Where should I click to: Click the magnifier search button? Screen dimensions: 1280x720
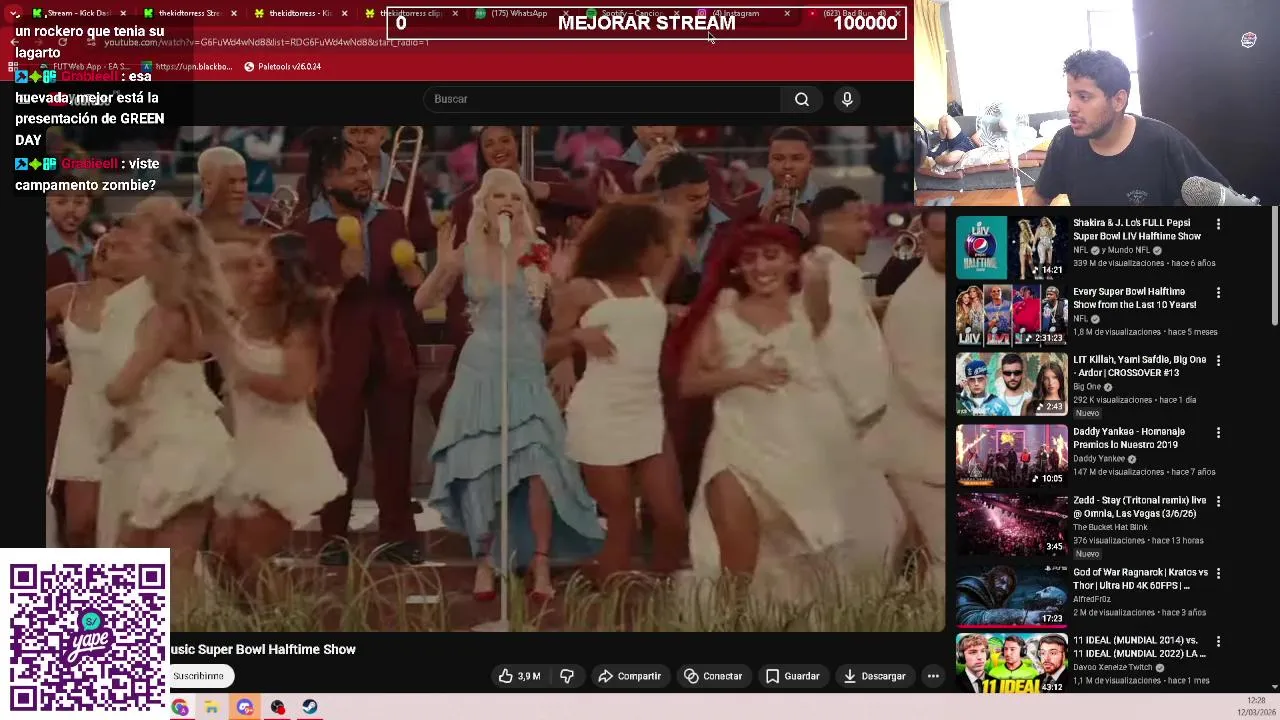802,99
